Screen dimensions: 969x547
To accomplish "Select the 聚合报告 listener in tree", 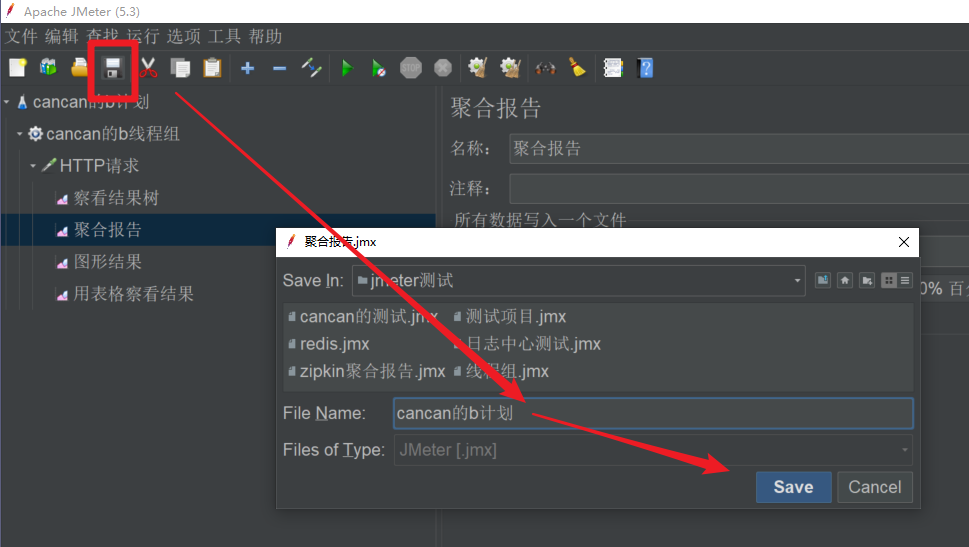I will [x=108, y=230].
